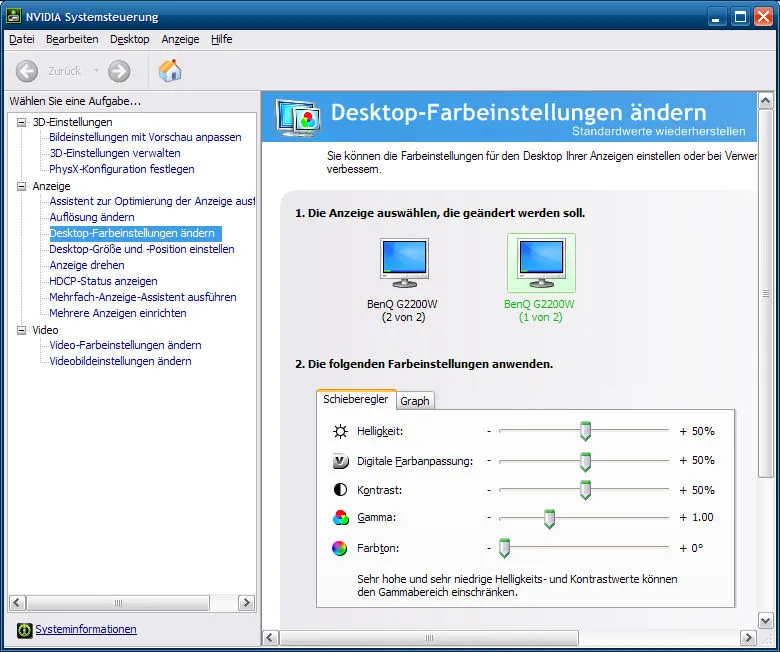
Task: Select the BenQ G2200W (1 von 2) monitor icon
Action: (x=541, y=263)
